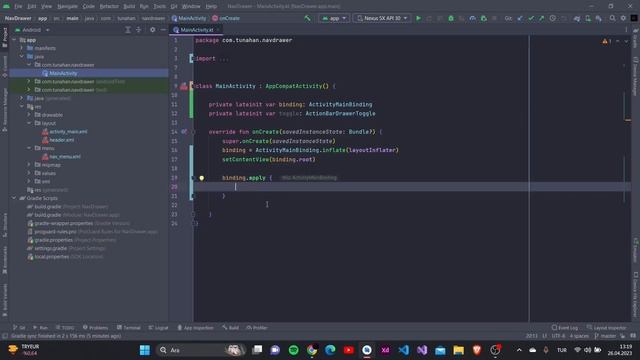Image resolution: width=640 pixels, height=360 pixels.
Task: Open Brave browser from taskbar
Action: coord(477,350)
